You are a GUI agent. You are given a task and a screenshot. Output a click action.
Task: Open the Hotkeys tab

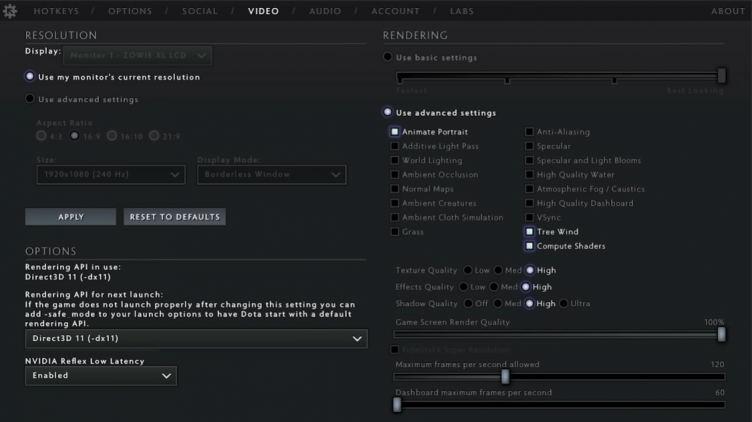[x=56, y=11]
